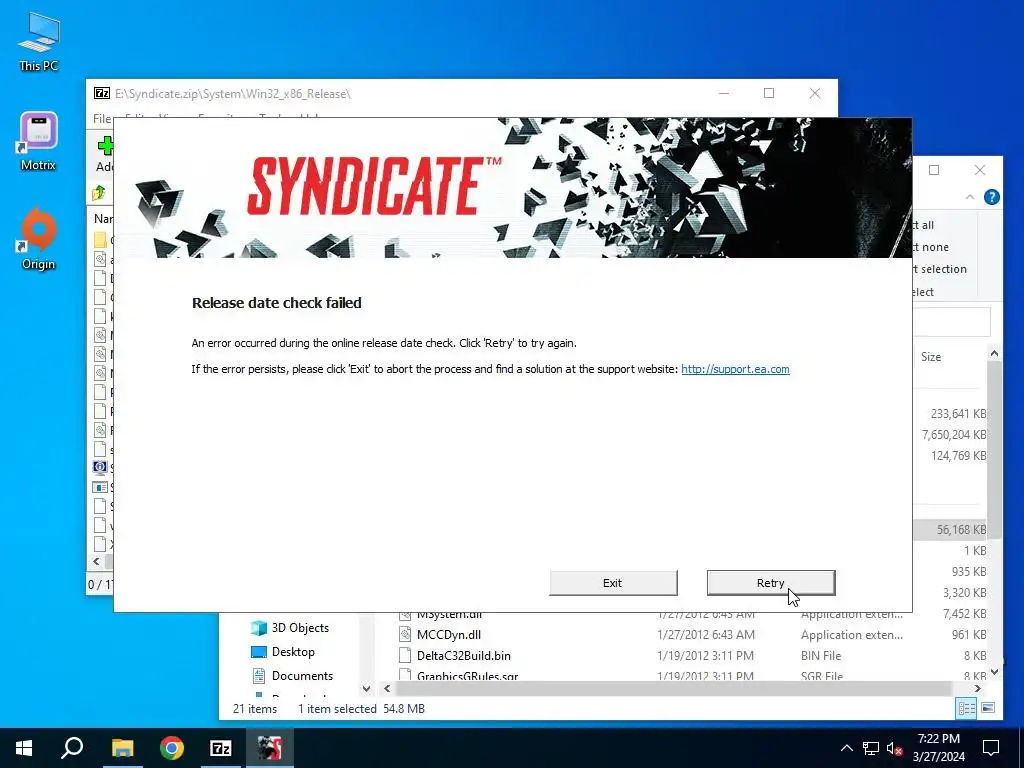Open 3D Objects in the navigation pane
The width and height of the screenshot is (1024, 768).
pos(300,628)
